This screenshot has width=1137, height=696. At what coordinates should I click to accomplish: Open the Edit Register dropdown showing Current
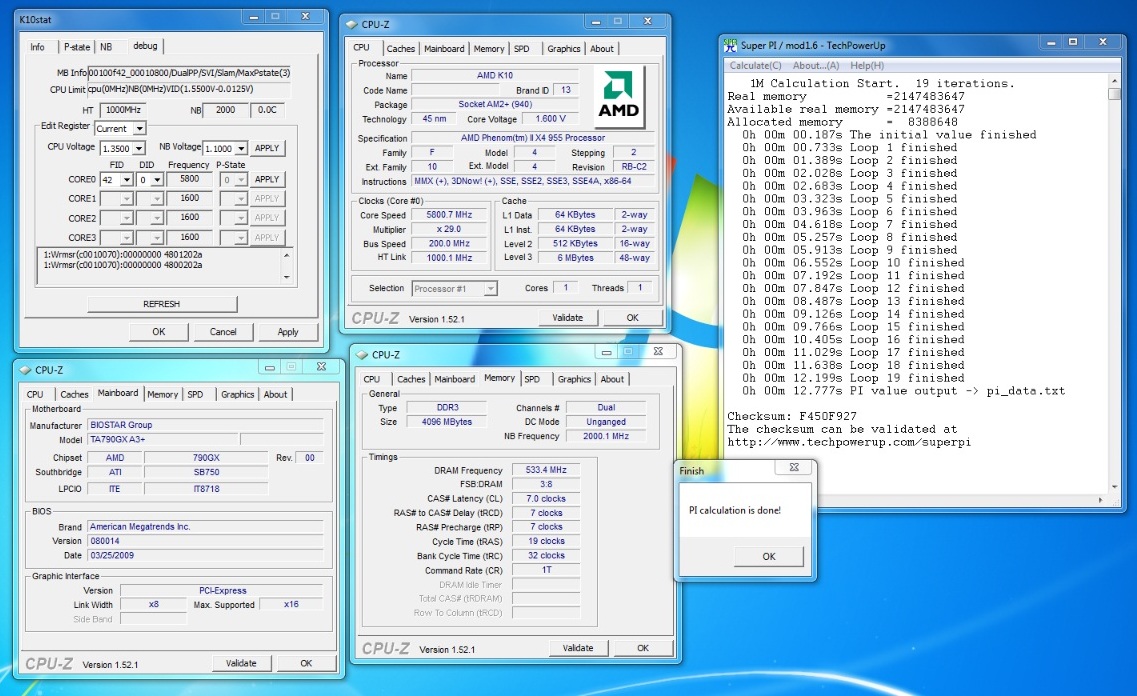click(x=139, y=128)
